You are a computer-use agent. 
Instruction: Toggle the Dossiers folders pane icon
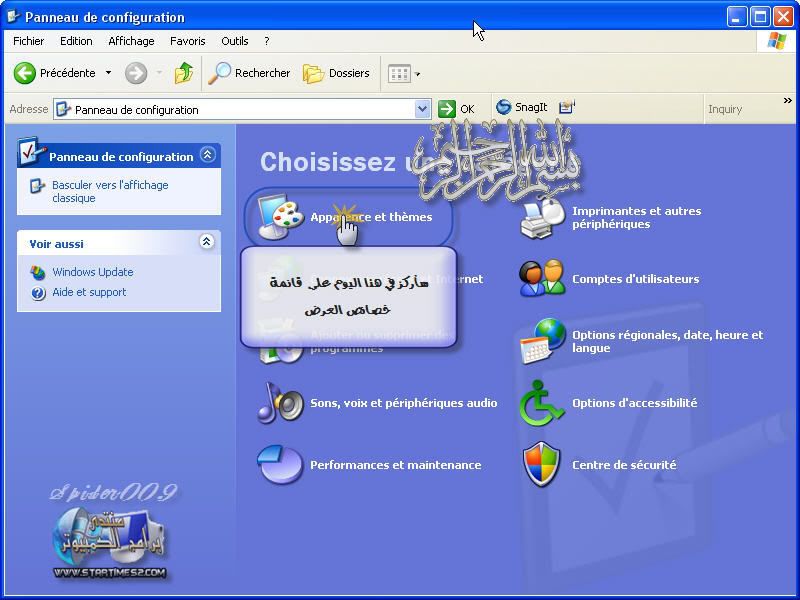tap(313, 73)
